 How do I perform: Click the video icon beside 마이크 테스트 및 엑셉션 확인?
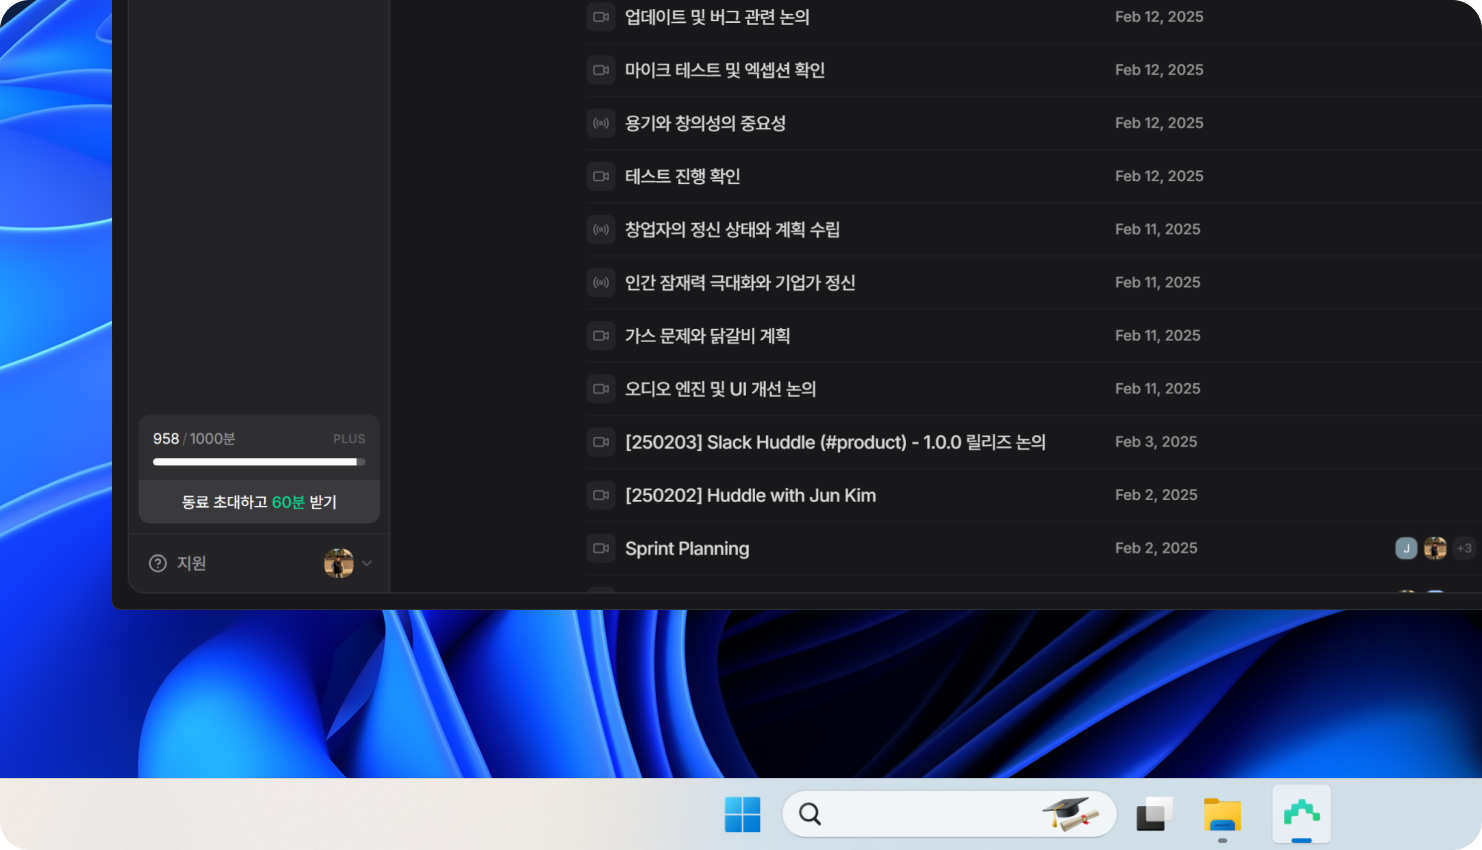600,70
